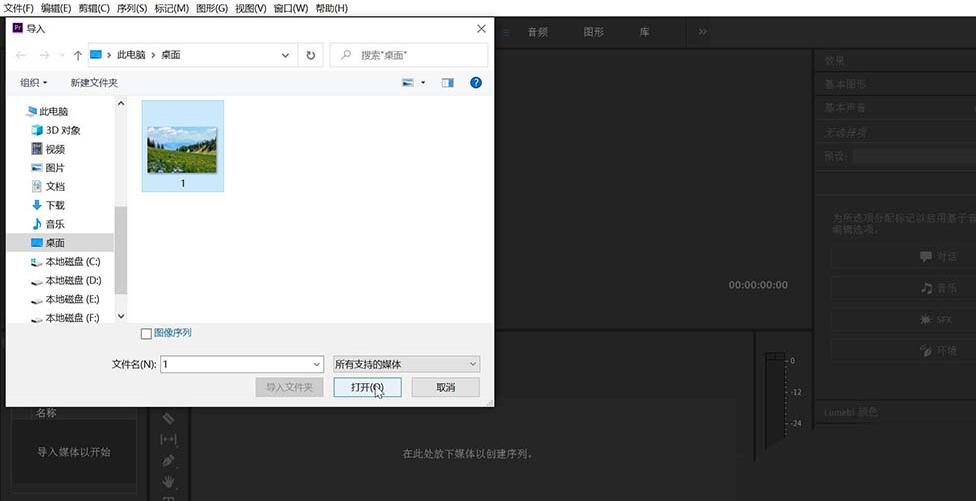Open recent locations dropdown arrow
The image size is (976, 501).
[62, 55]
